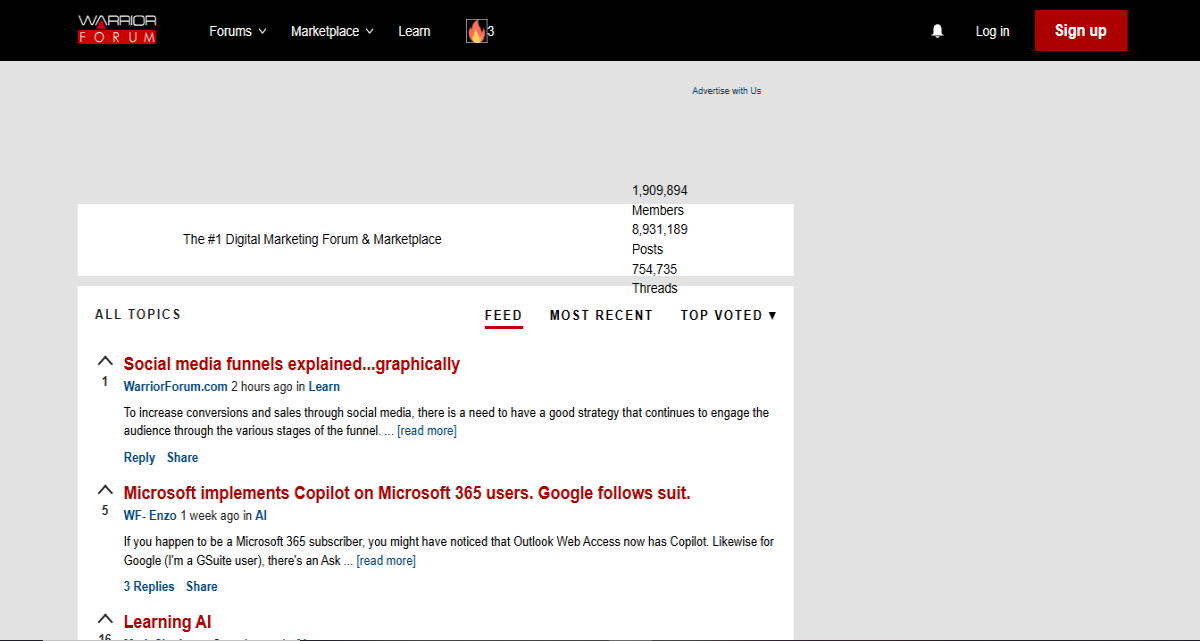The width and height of the screenshot is (1200, 641).
Task: Click the Warrior Forum logo
Action: [x=117, y=29]
